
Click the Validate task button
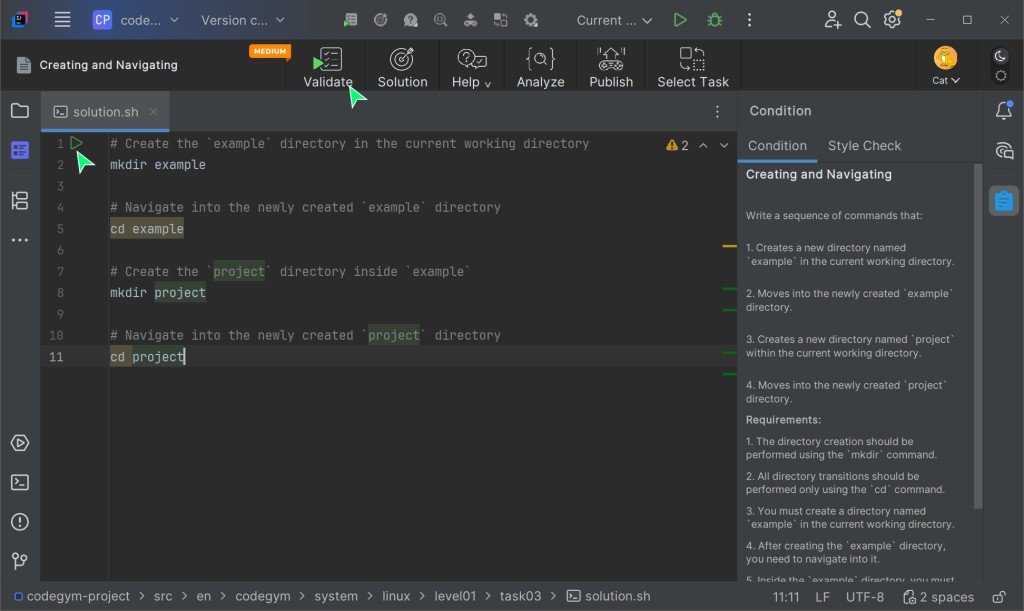coord(328,67)
